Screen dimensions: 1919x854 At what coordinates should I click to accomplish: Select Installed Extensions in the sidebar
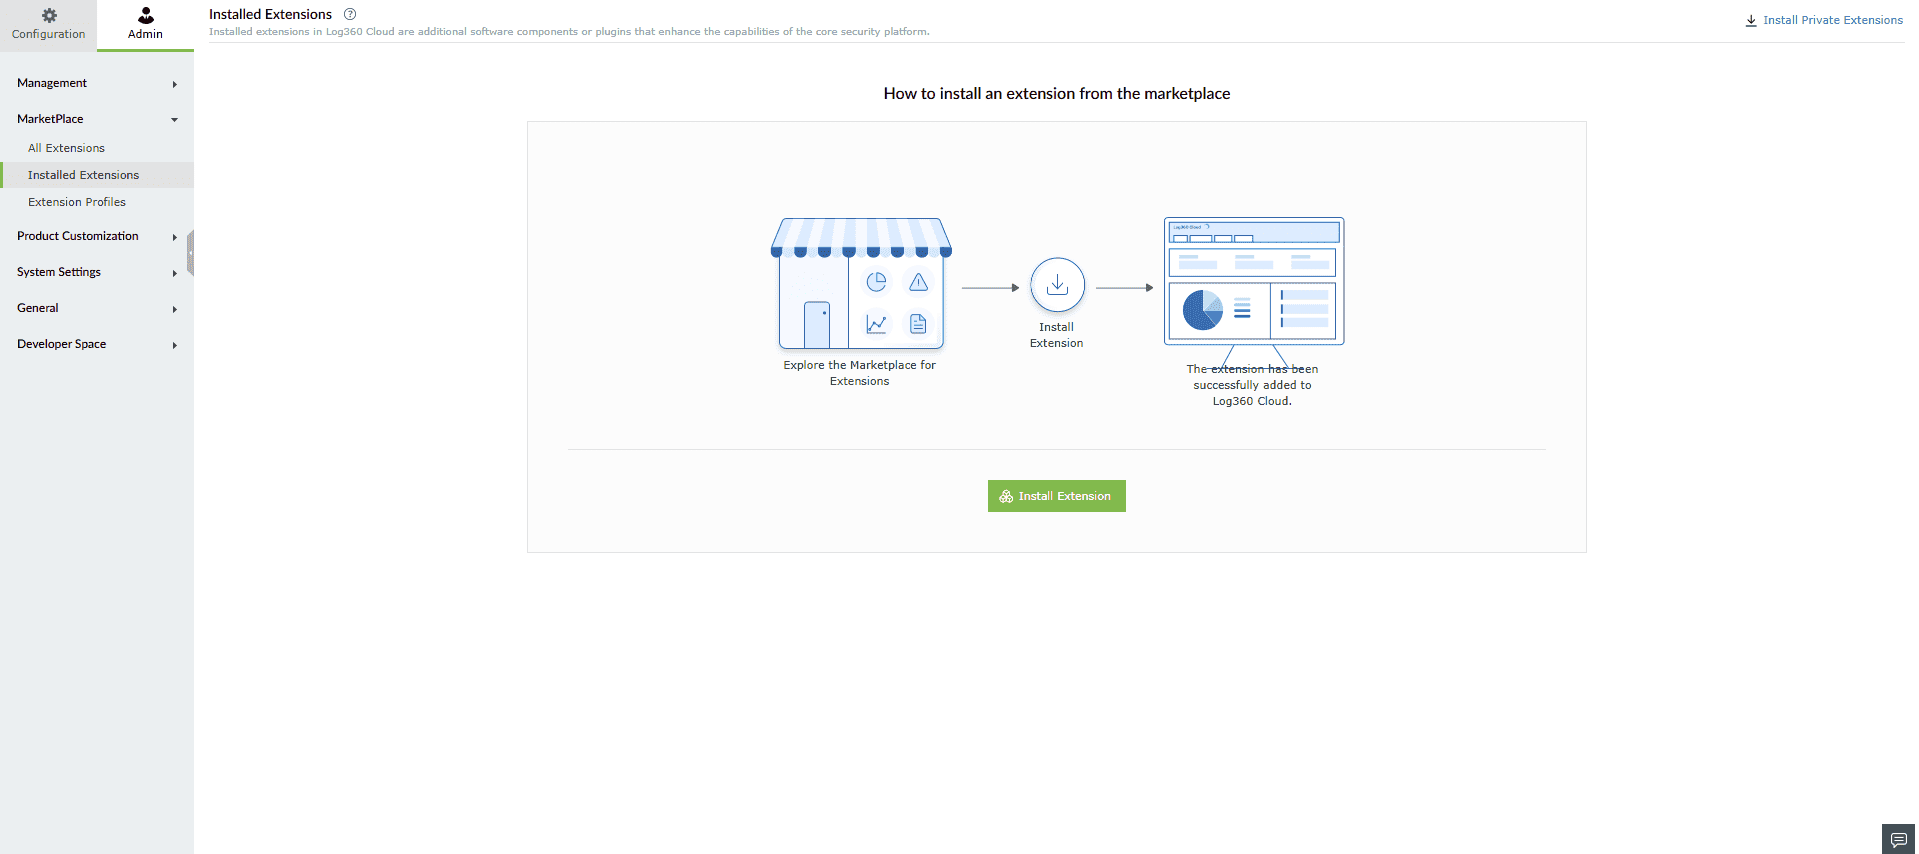pos(97,175)
